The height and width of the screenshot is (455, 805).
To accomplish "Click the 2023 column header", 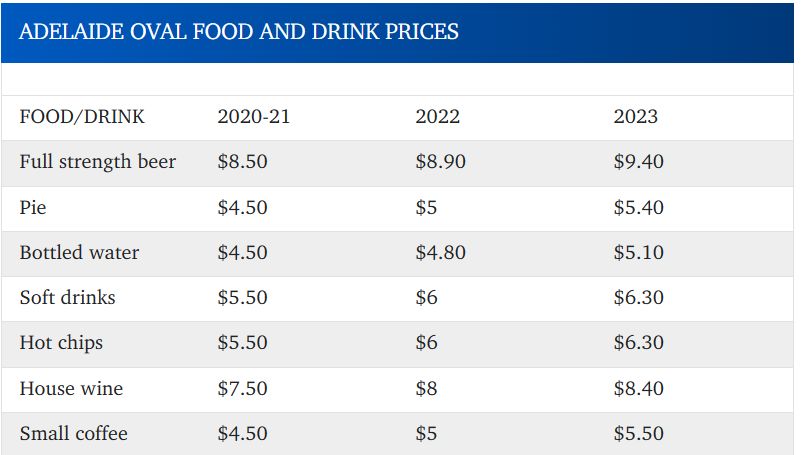I will click(636, 117).
